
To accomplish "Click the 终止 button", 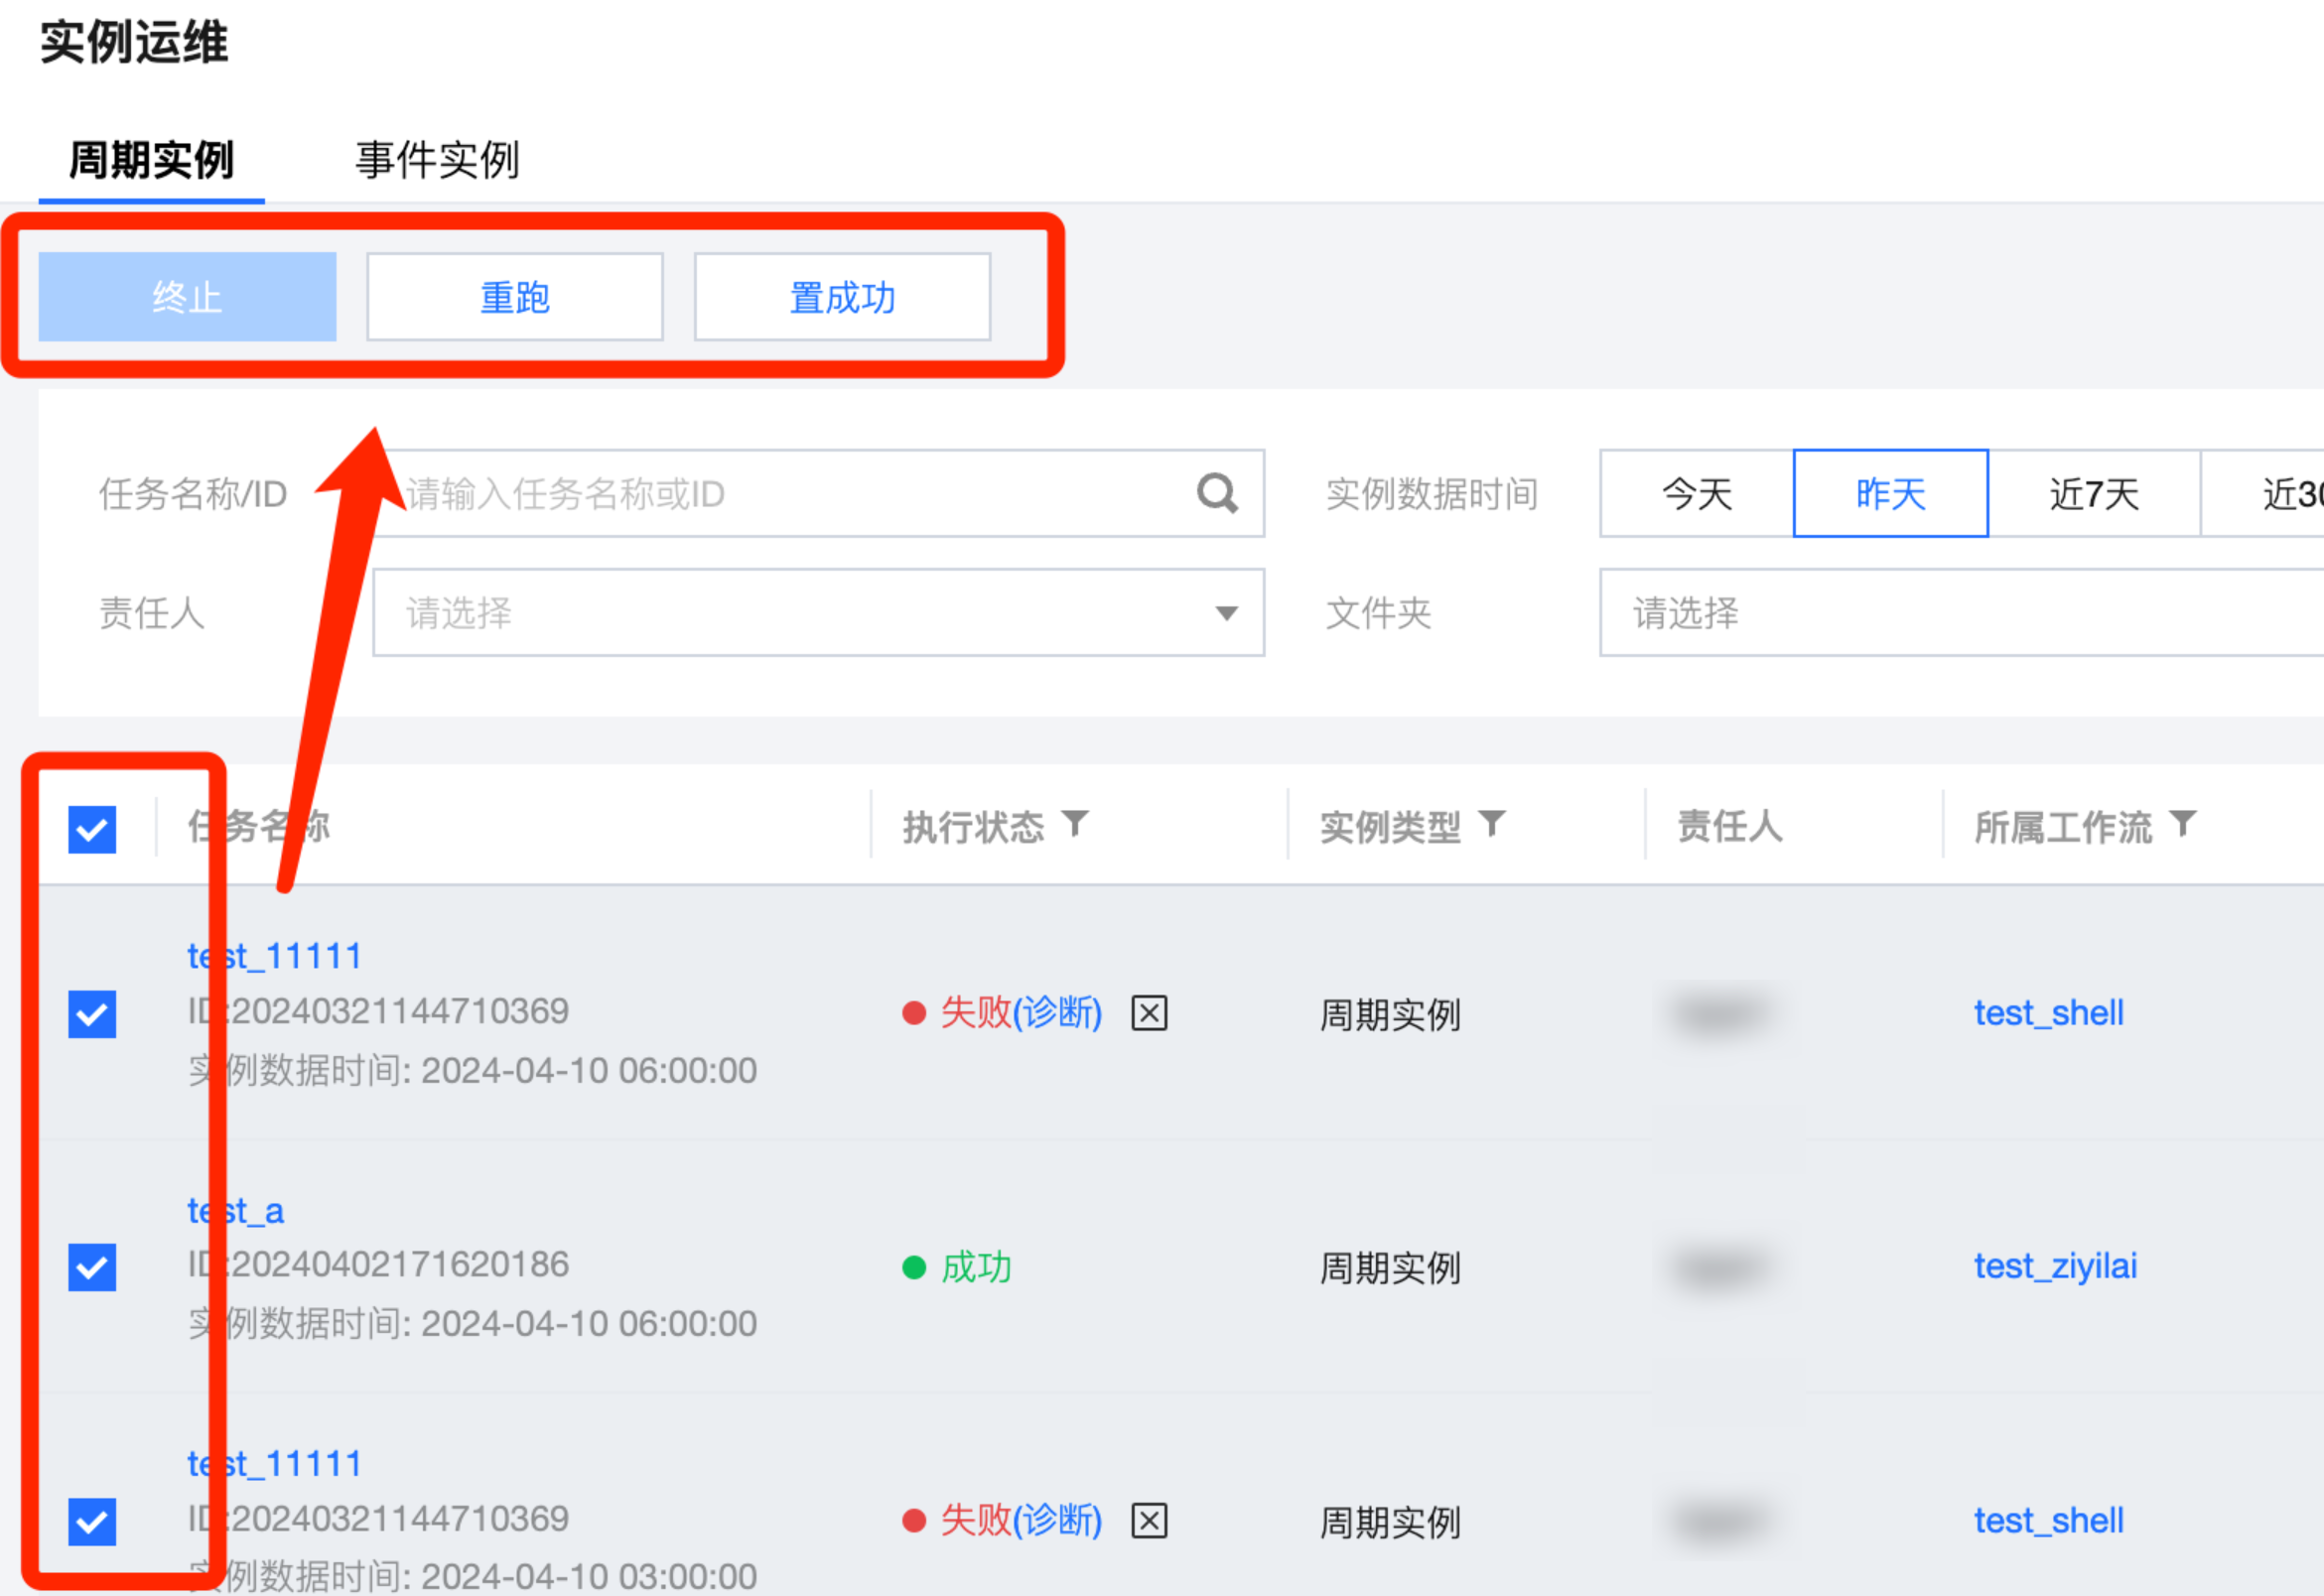I will 187,297.
